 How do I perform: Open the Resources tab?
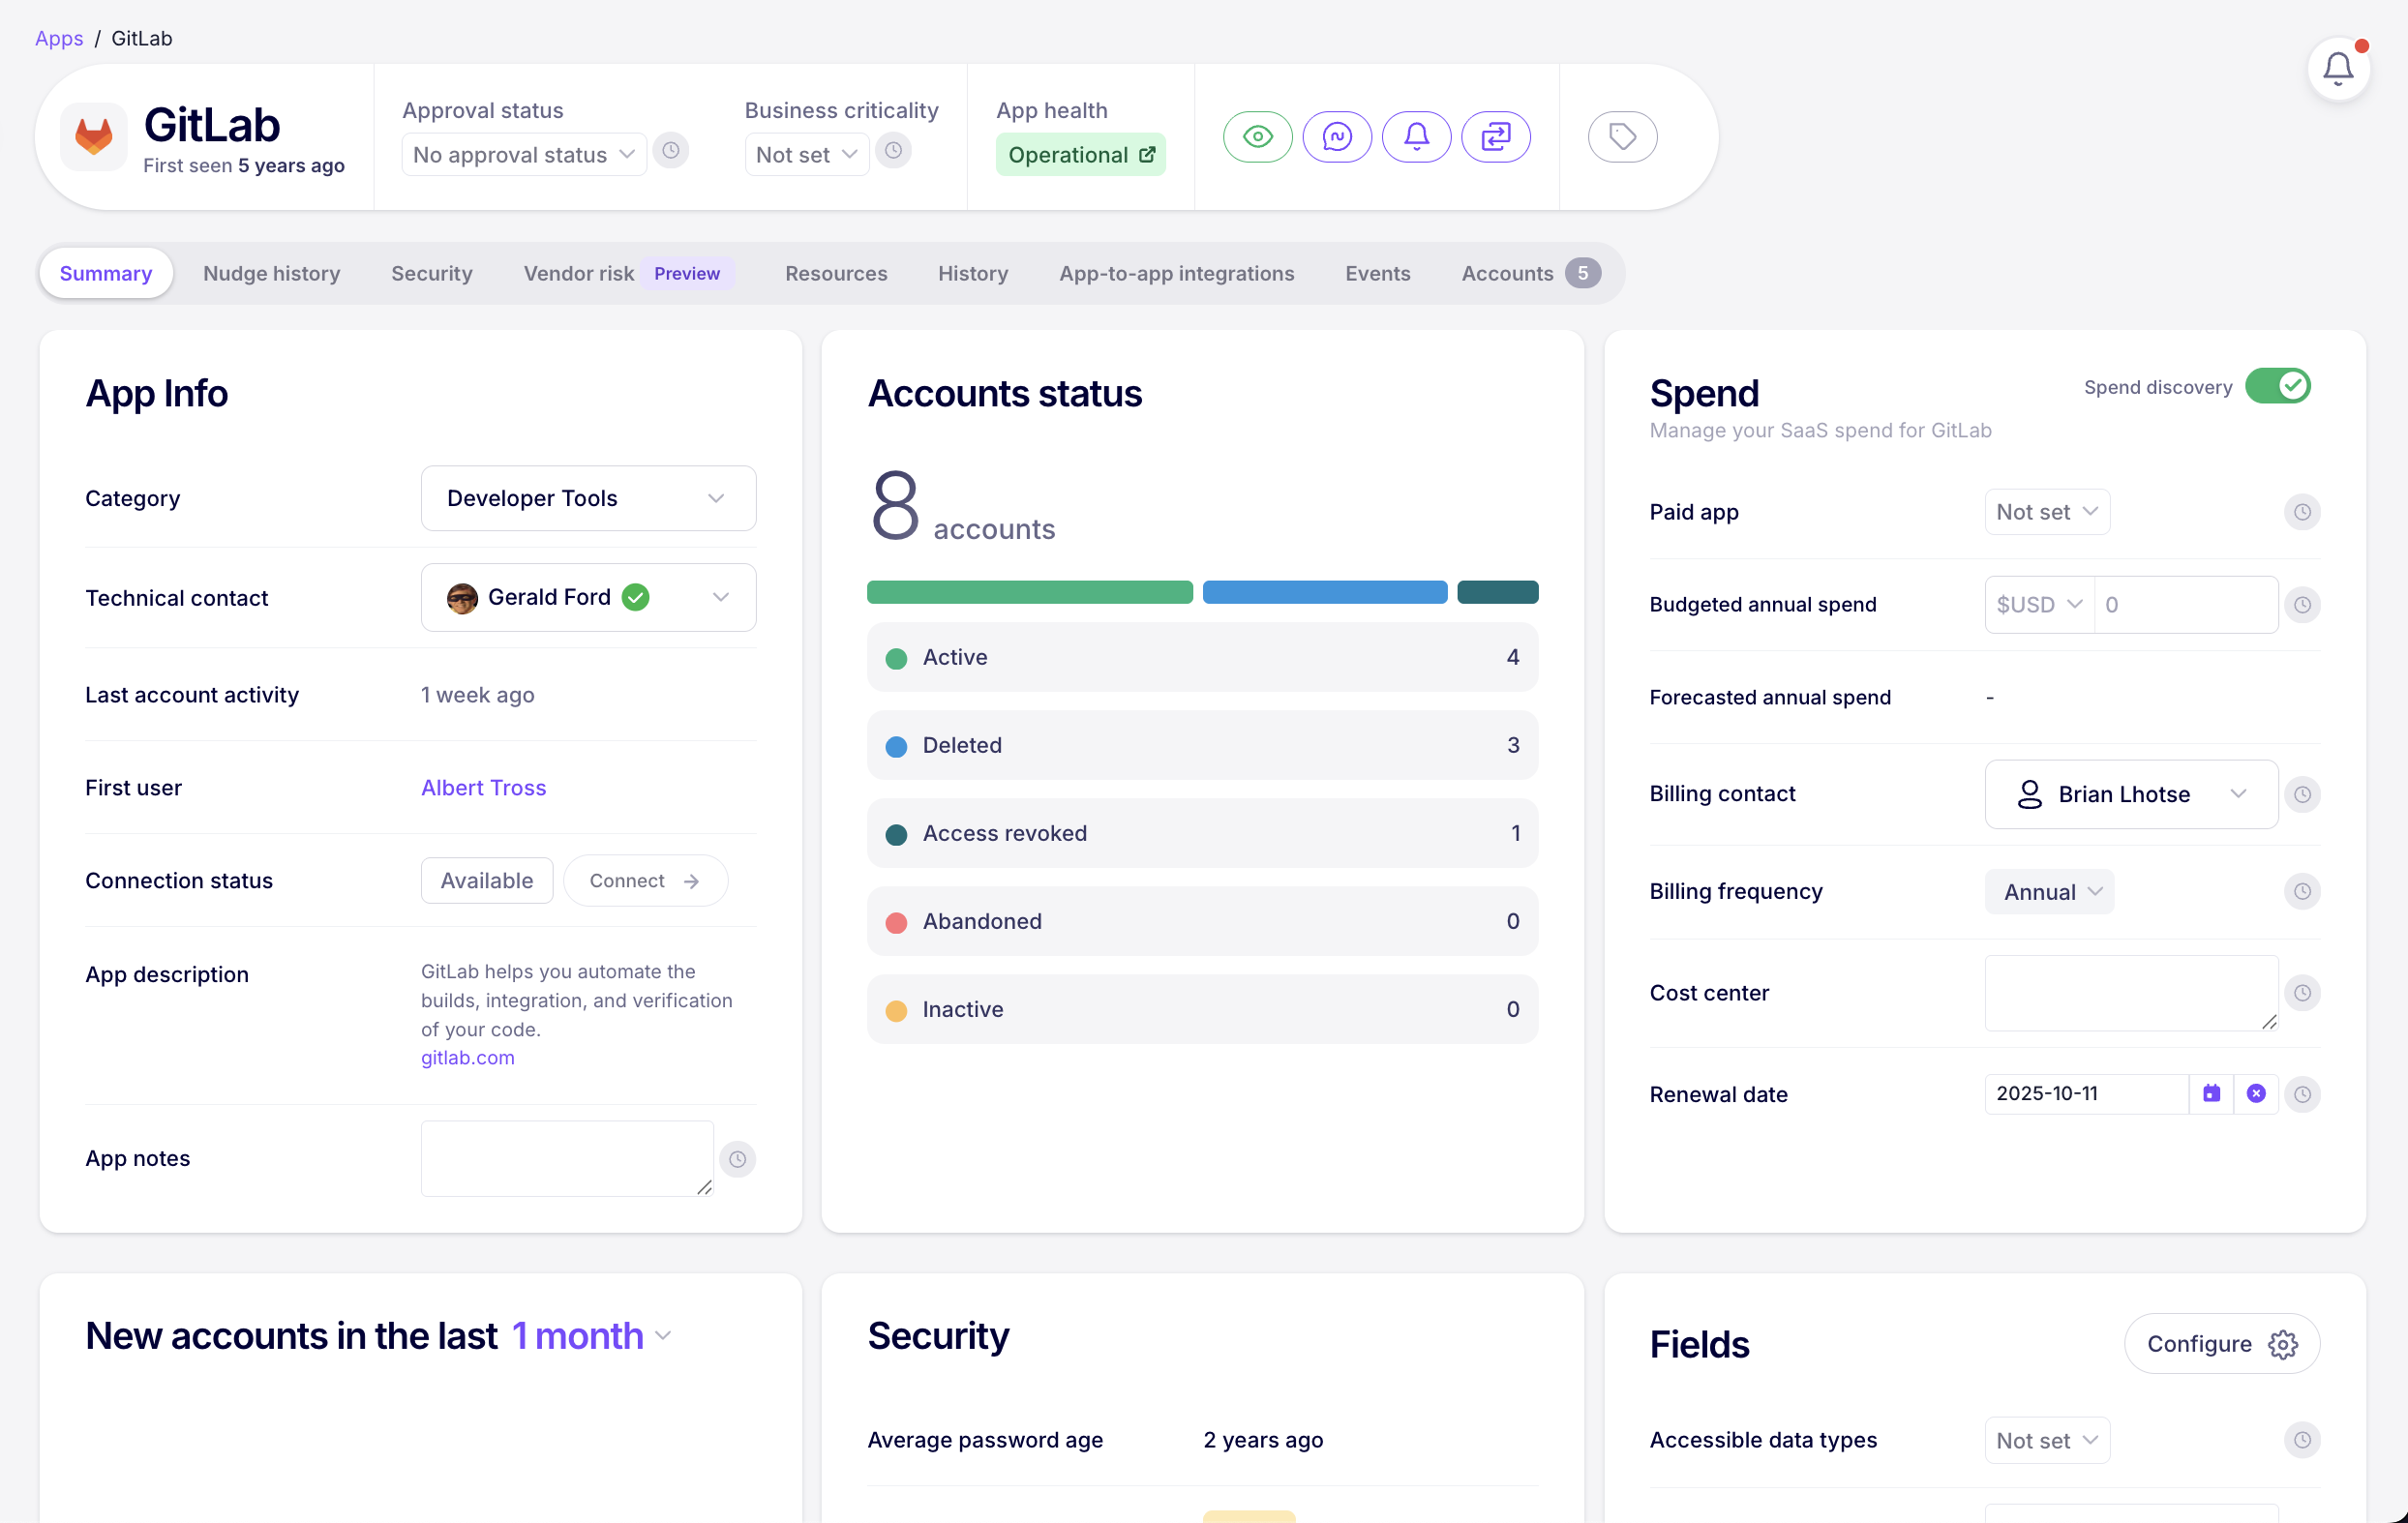tap(836, 273)
